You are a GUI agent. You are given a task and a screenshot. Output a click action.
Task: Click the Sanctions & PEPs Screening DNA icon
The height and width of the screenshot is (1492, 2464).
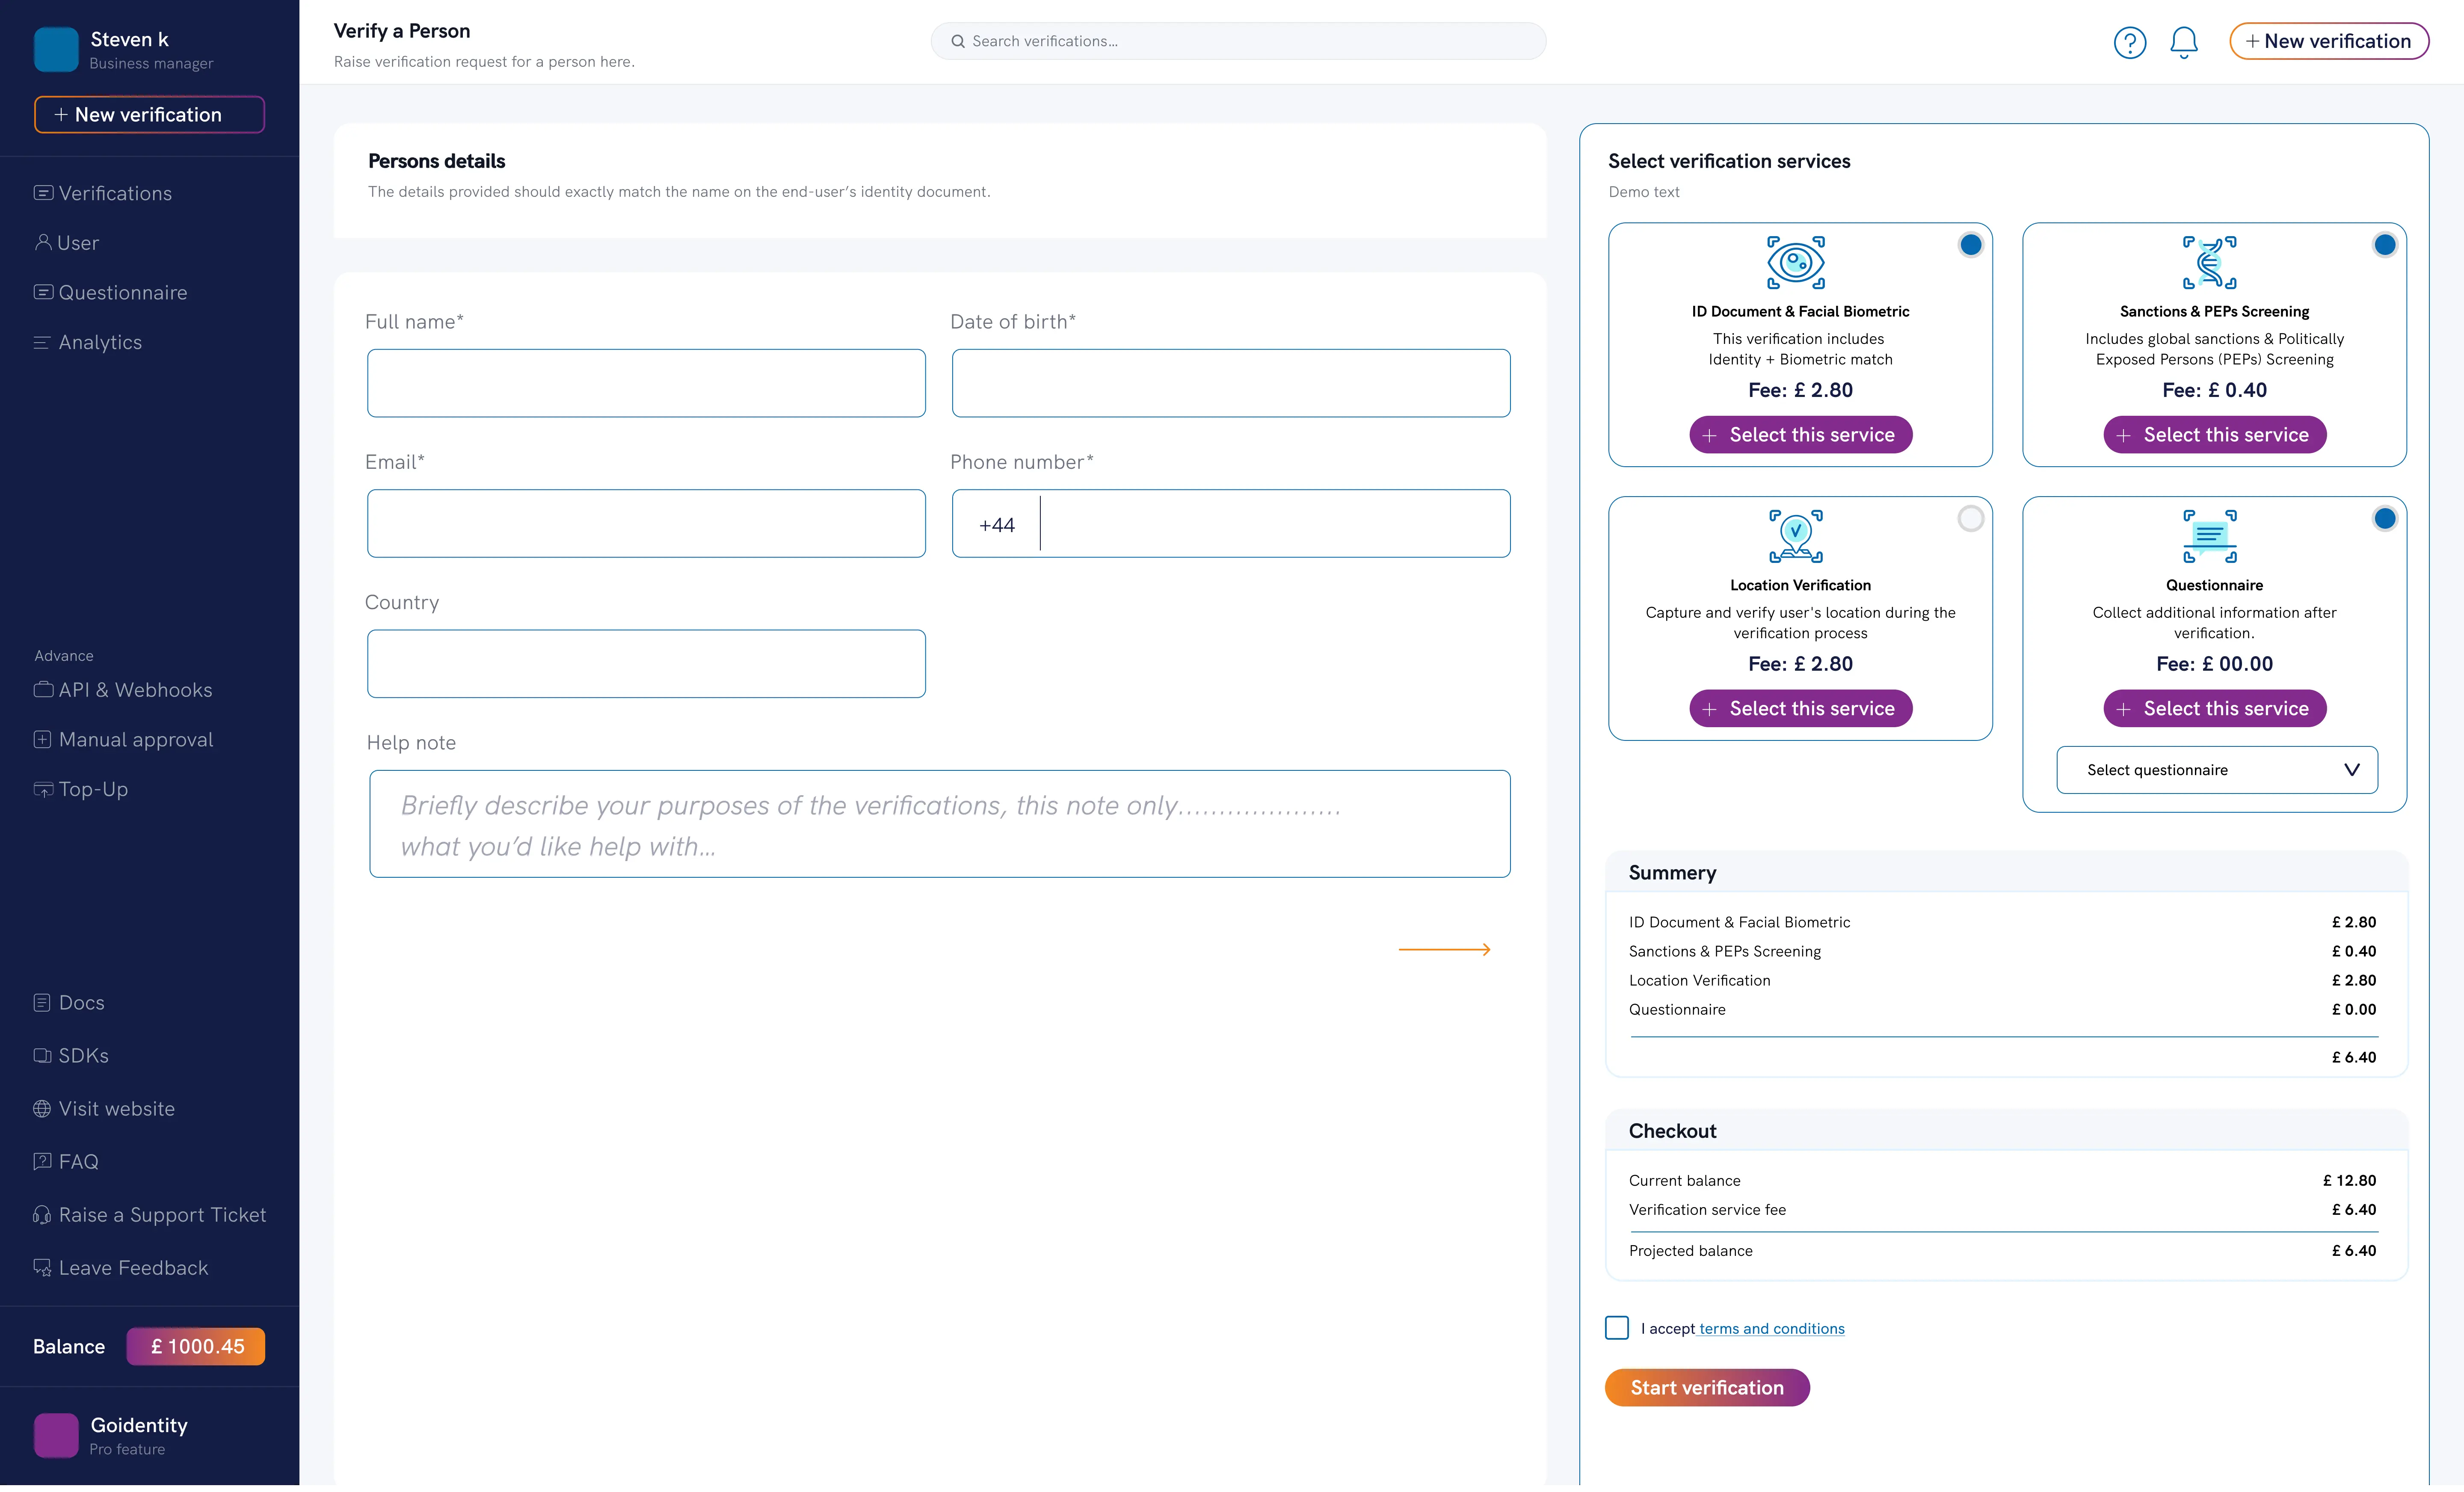[x=2210, y=262]
